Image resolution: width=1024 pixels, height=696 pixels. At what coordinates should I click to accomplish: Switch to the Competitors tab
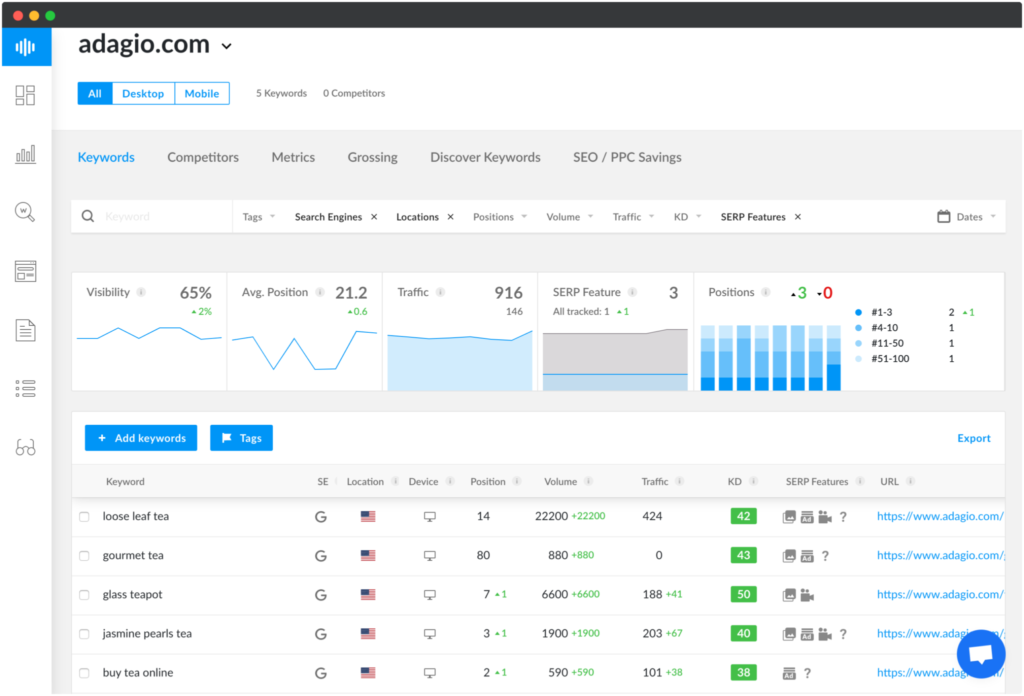[203, 157]
